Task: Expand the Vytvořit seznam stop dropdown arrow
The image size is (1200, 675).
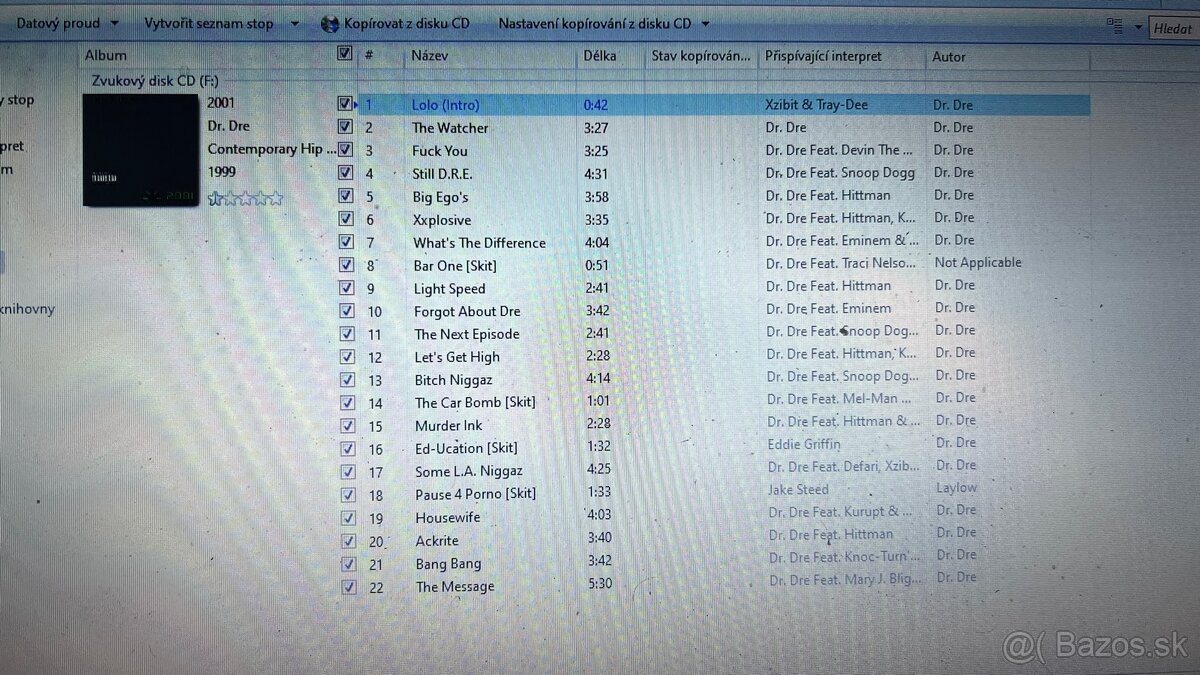Action: pos(294,23)
